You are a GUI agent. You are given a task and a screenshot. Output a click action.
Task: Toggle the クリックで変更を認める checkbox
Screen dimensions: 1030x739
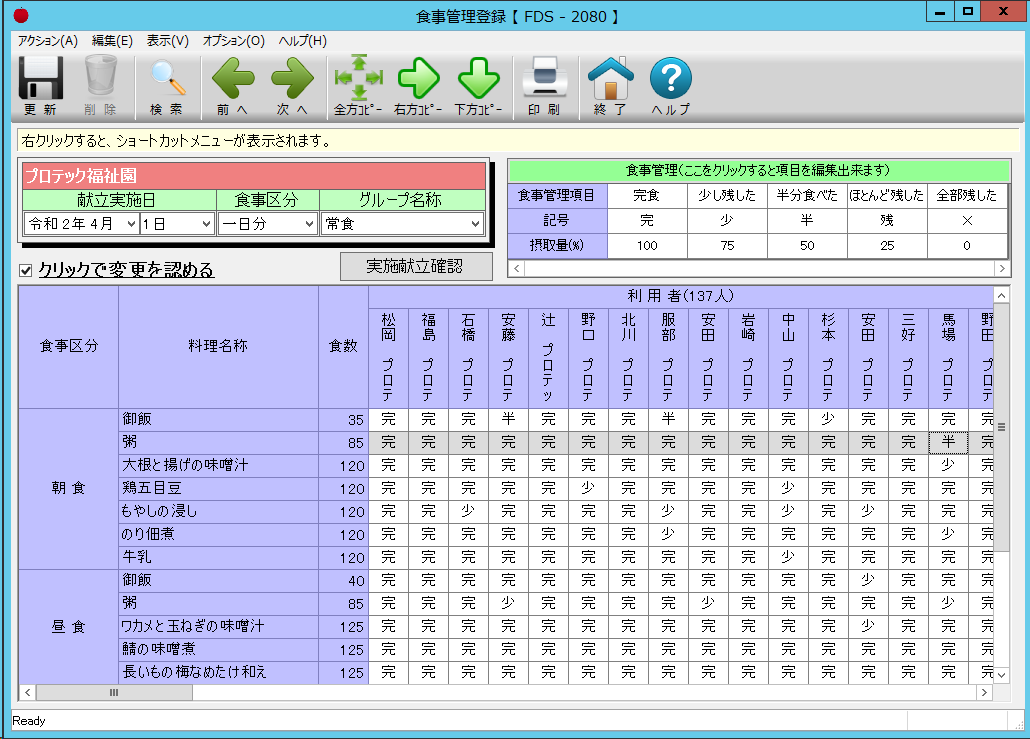(27, 270)
